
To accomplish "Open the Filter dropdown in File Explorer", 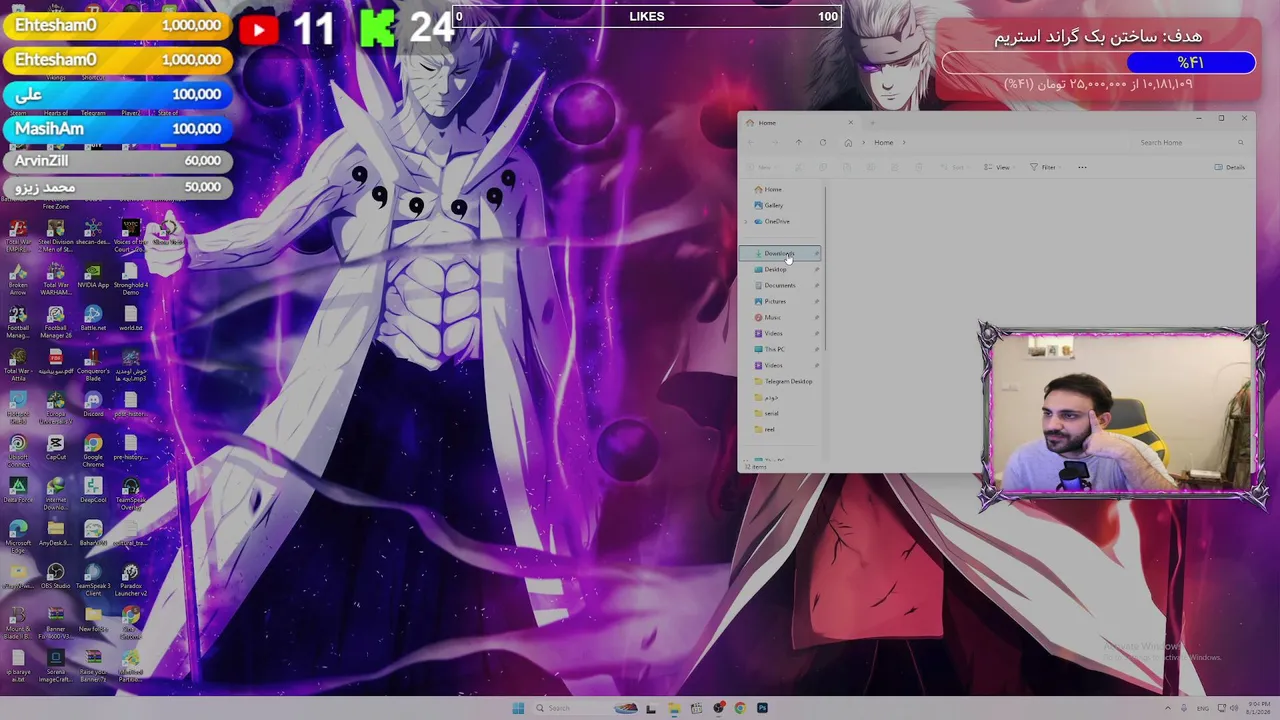I will [x=1045, y=167].
